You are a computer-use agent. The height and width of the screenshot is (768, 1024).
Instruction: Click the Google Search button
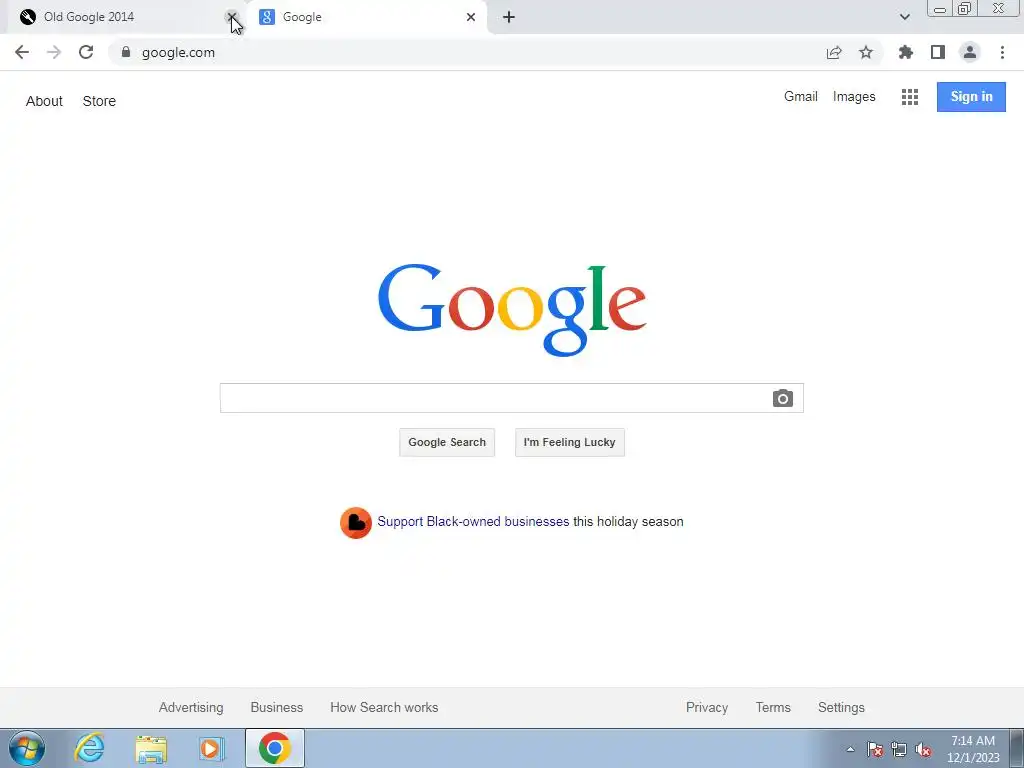pos(447,443)
